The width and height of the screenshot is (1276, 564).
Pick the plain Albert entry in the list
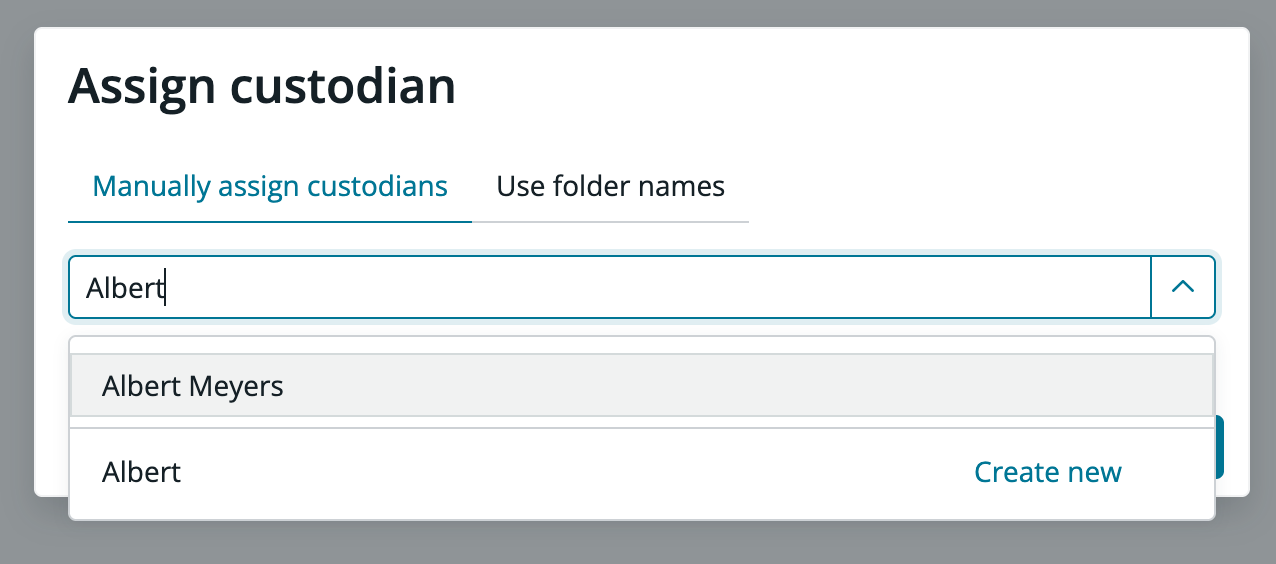(x=142, y=472)
